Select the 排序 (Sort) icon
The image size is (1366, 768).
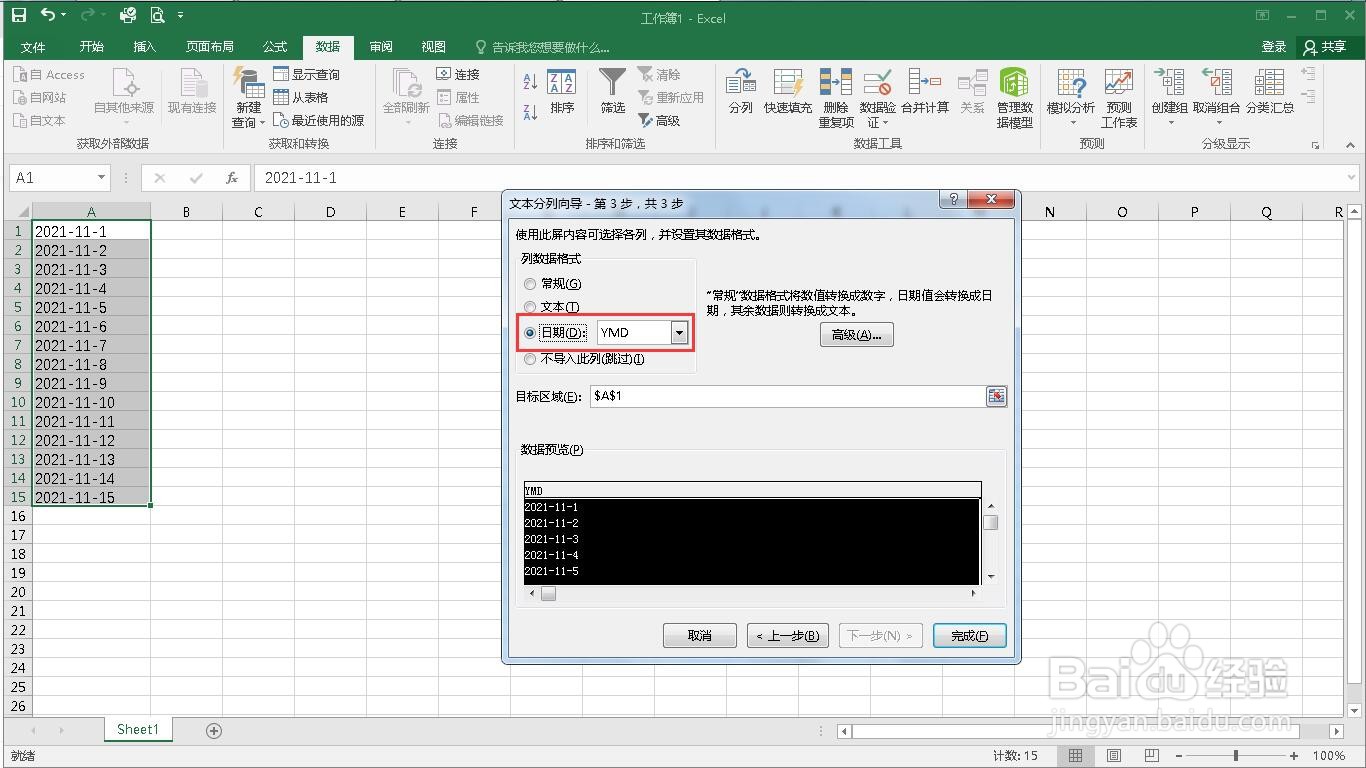(560, 95)
